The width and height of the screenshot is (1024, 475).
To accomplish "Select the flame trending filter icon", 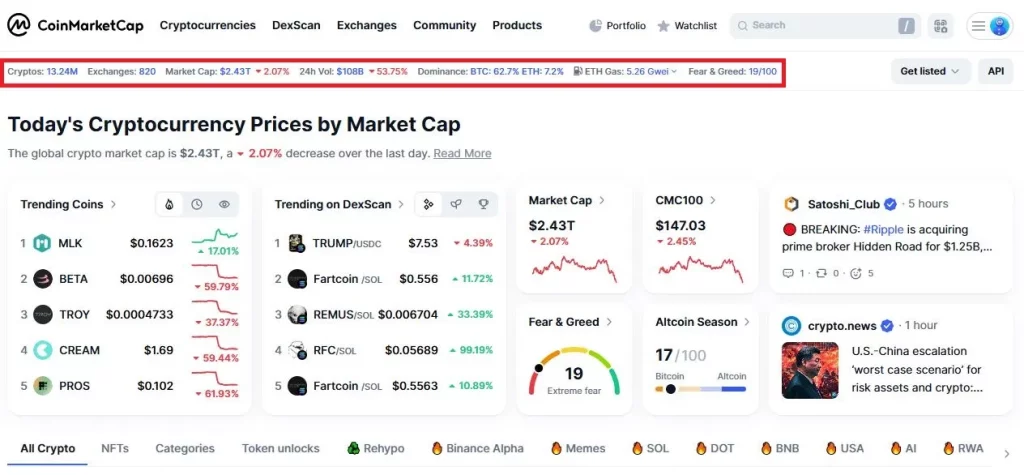I will click(x=170, y=205).
